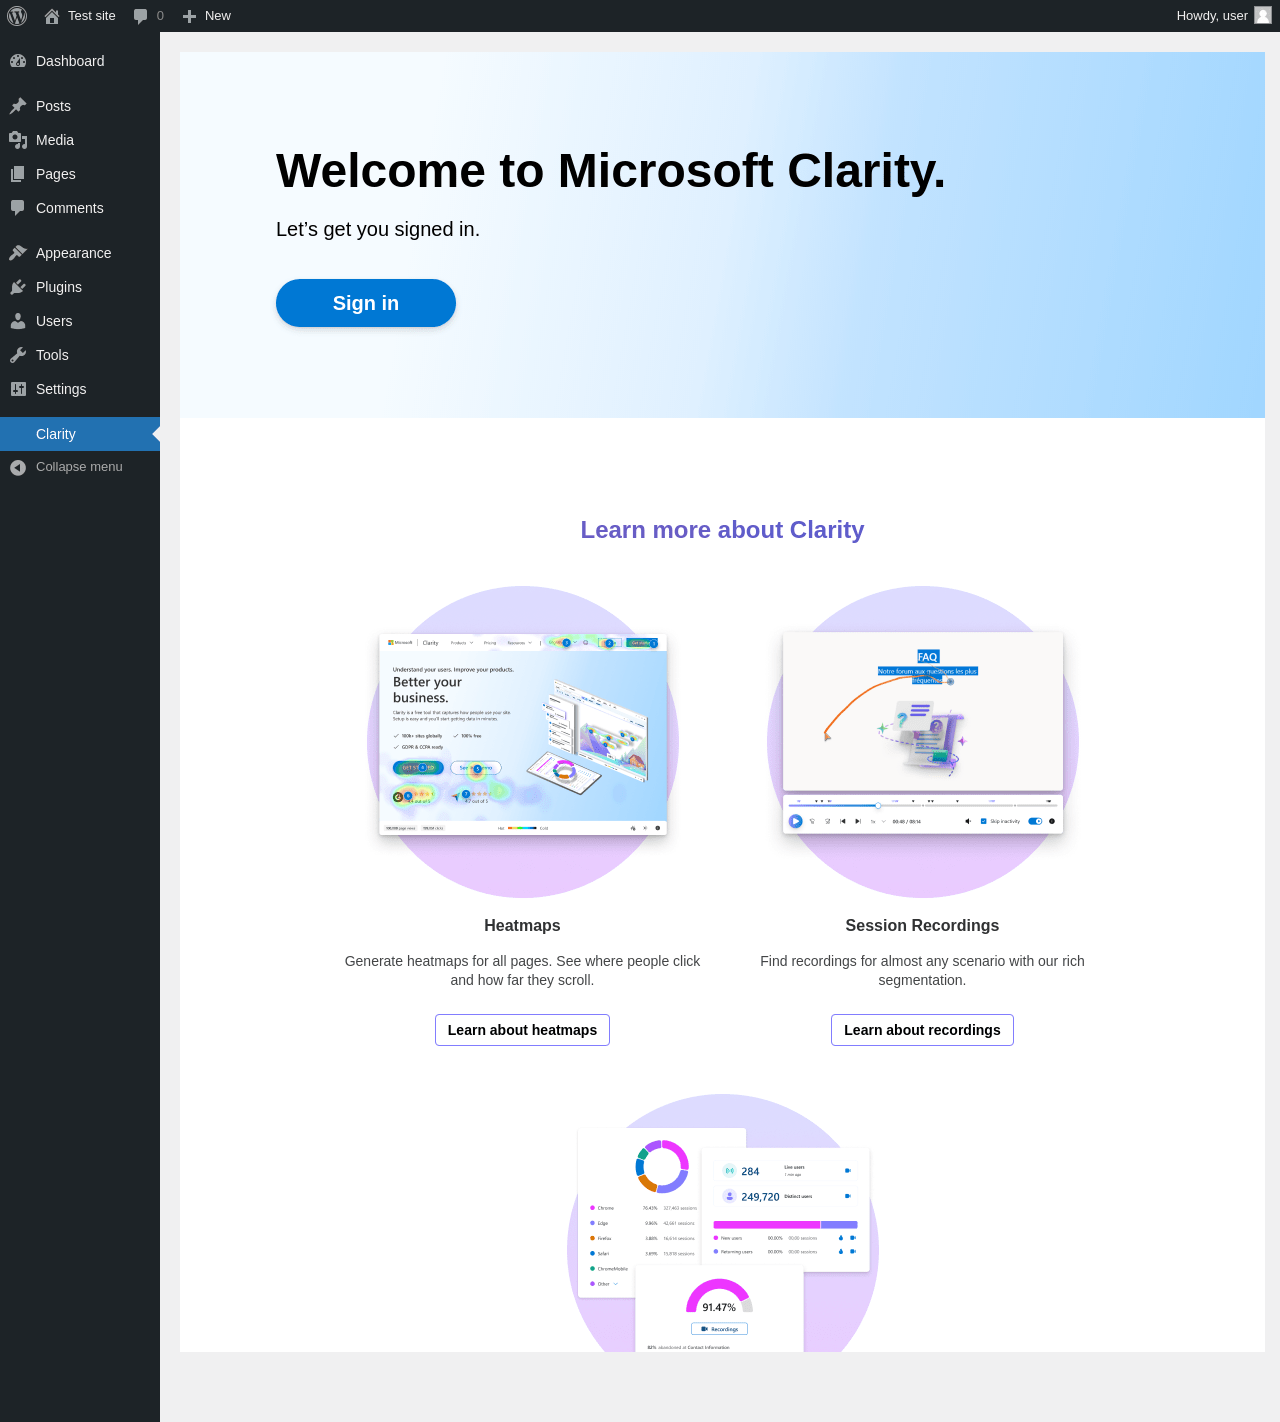Click the WordPress logo icon

[x=17, y=16]
